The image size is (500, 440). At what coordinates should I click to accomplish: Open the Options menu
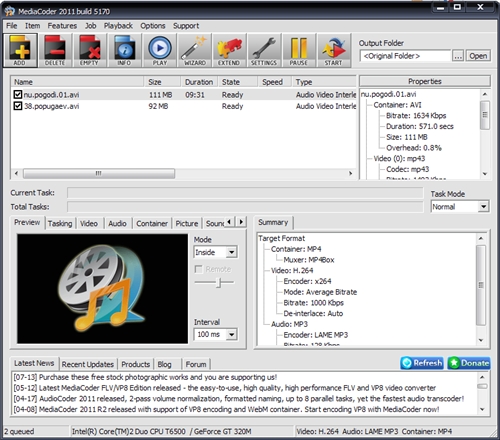tap(153, 26)
